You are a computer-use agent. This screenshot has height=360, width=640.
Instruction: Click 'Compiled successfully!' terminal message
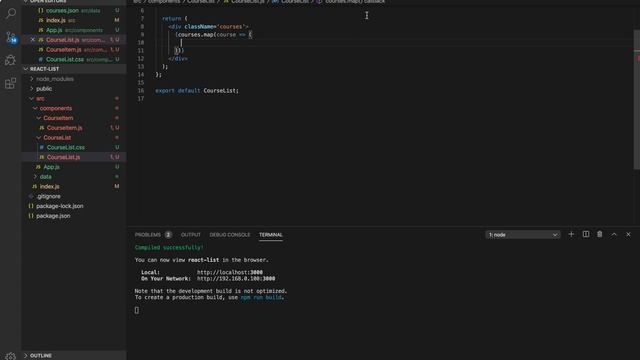coord(169,247)
